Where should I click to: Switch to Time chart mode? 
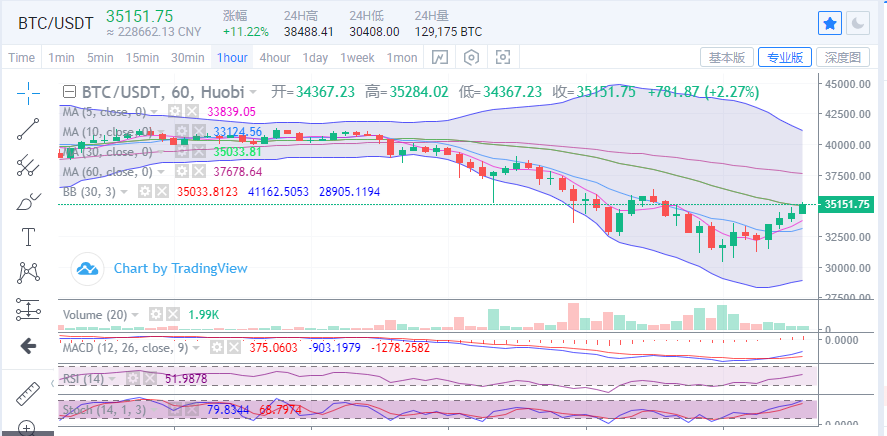tap(21, 57)
